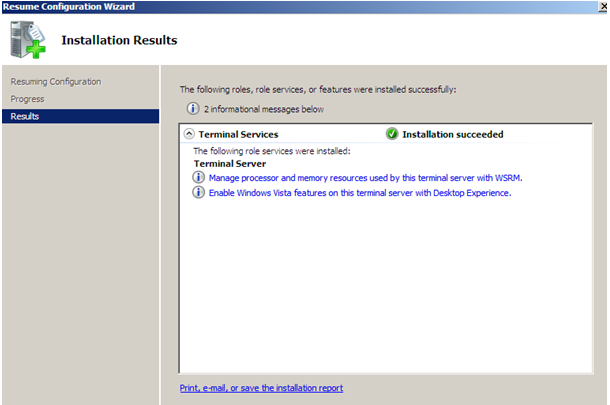610x405 pixels.
Task: Close the Resume Configuration Wizard window
Action: pyautogui.click(x=602, y=7)
